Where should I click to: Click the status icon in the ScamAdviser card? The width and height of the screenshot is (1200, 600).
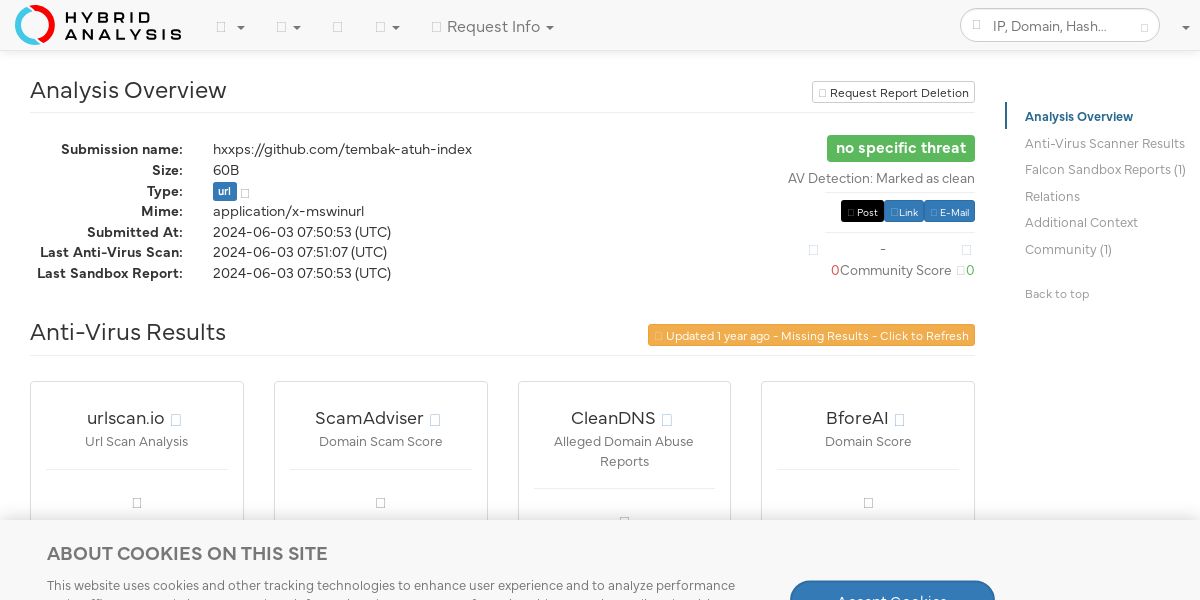coord(380,503)
